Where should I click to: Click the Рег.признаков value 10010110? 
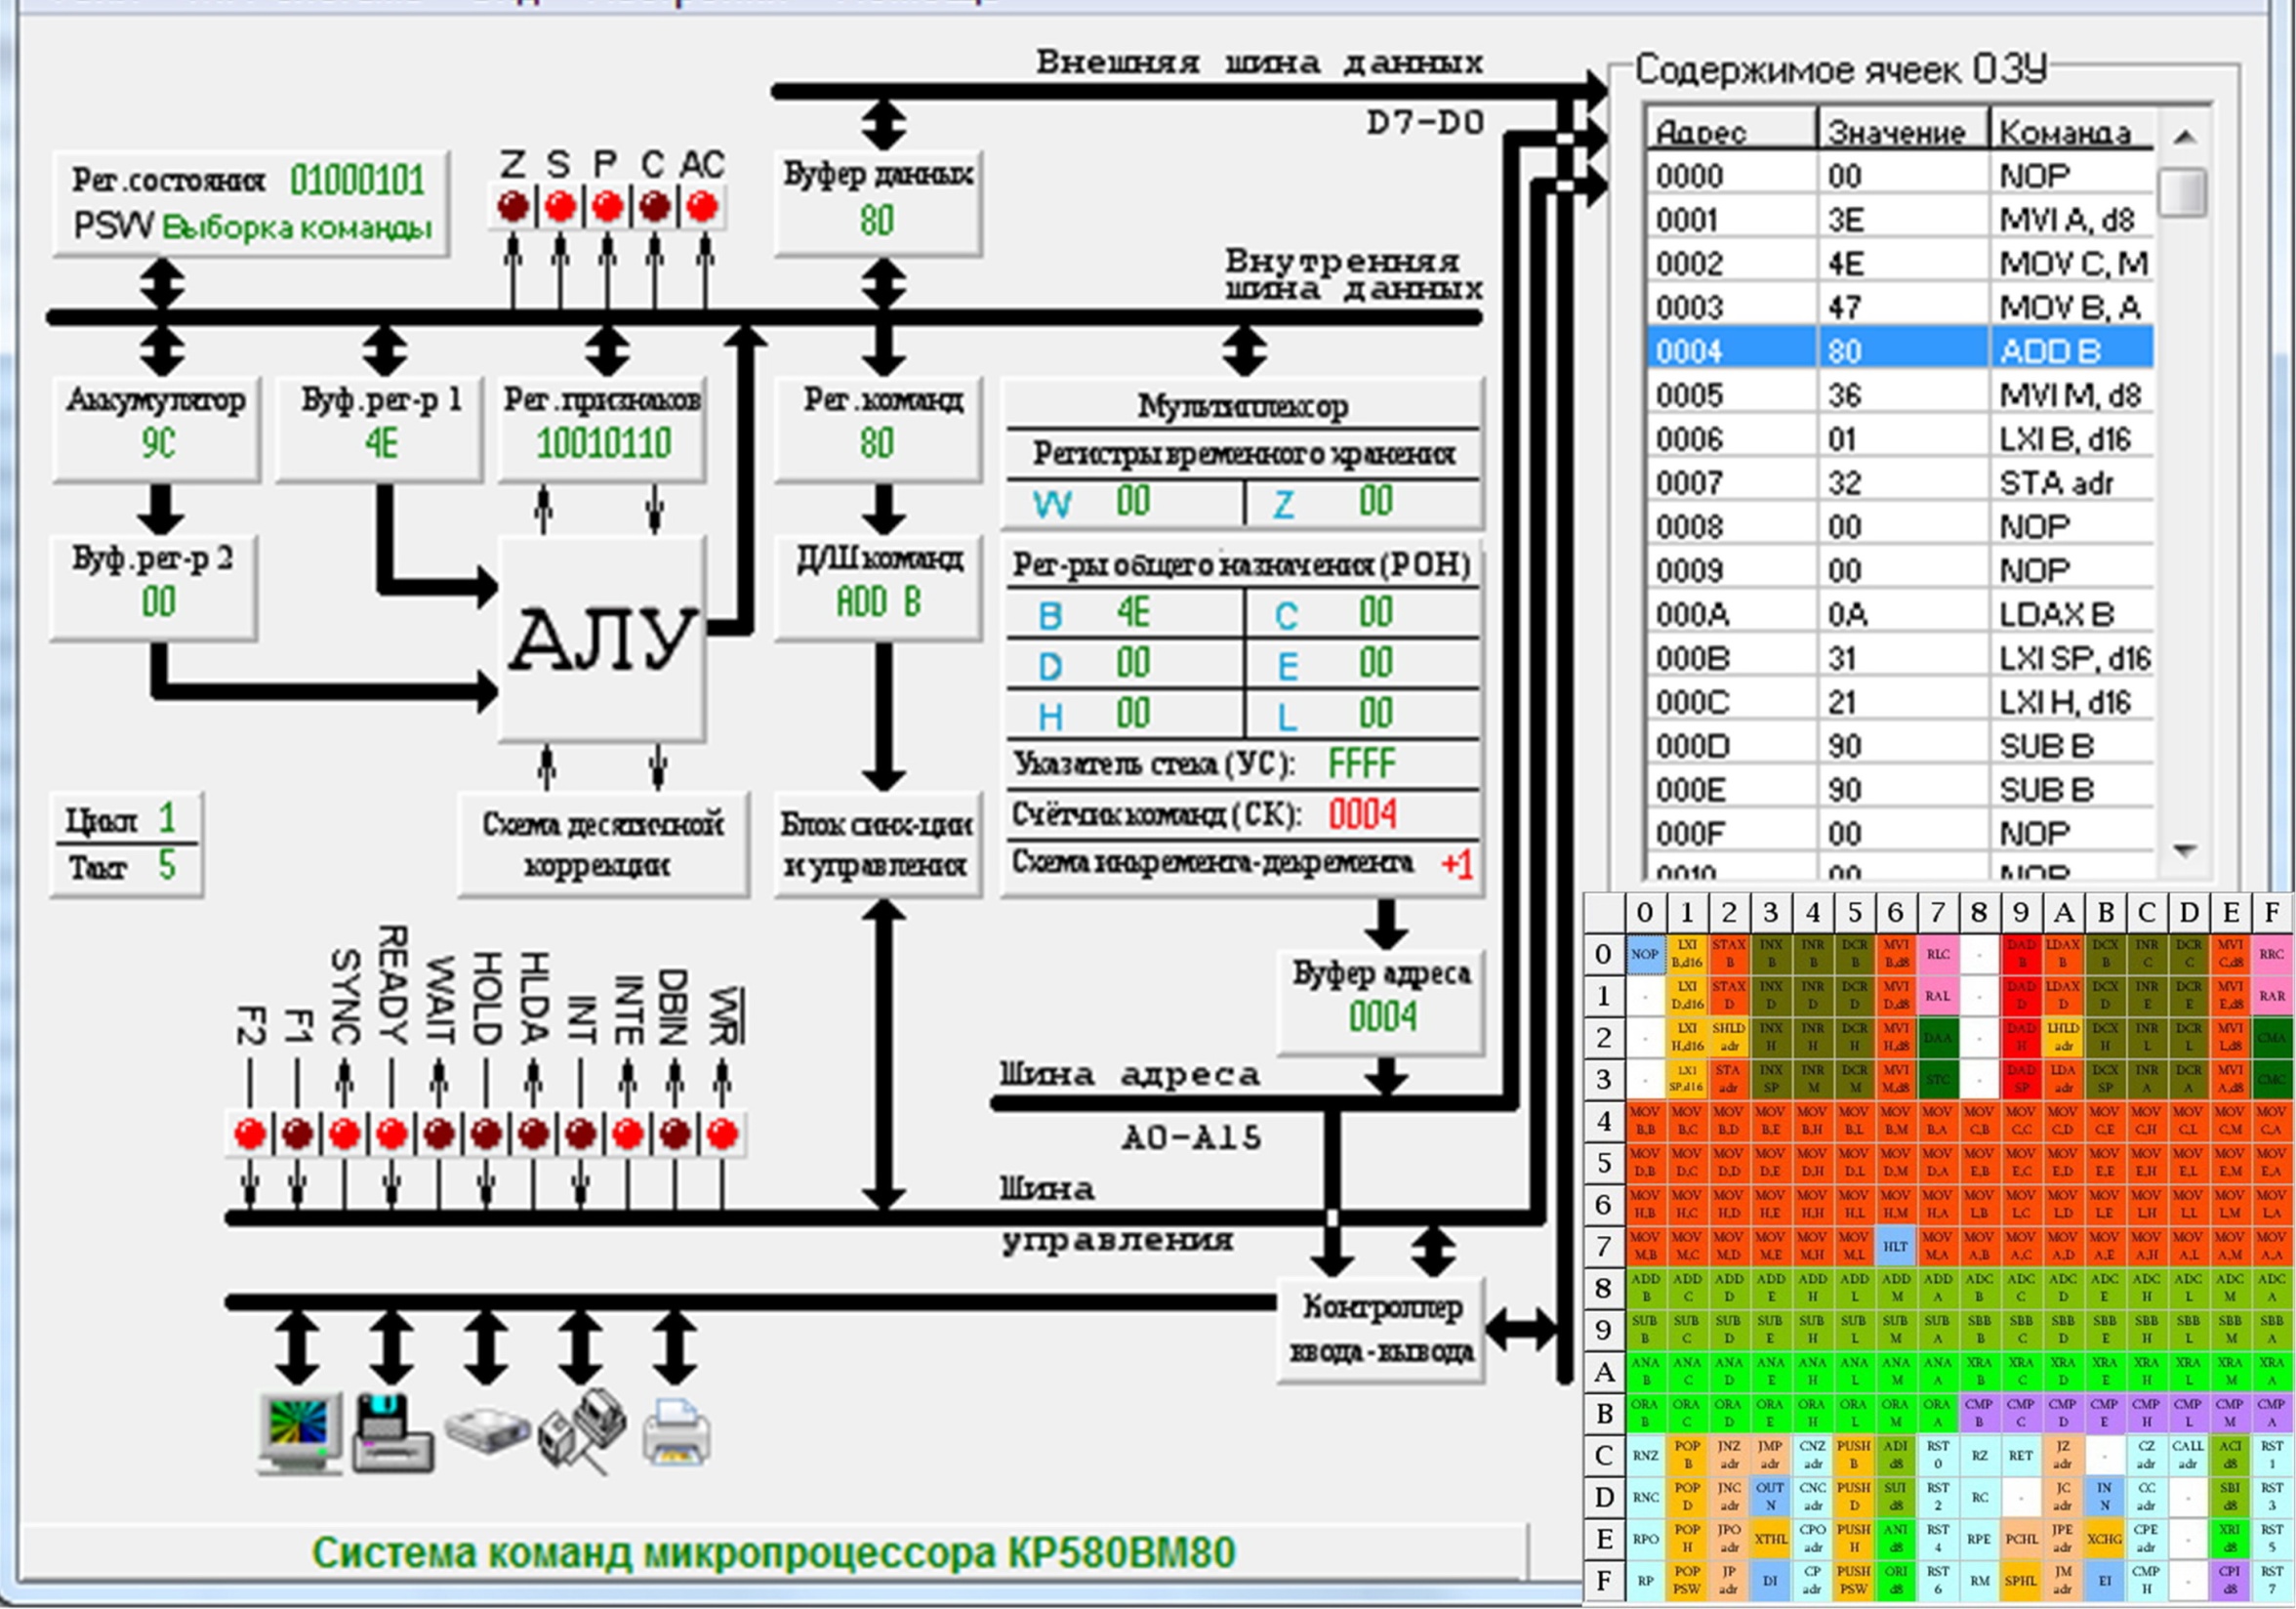(603, 443)
